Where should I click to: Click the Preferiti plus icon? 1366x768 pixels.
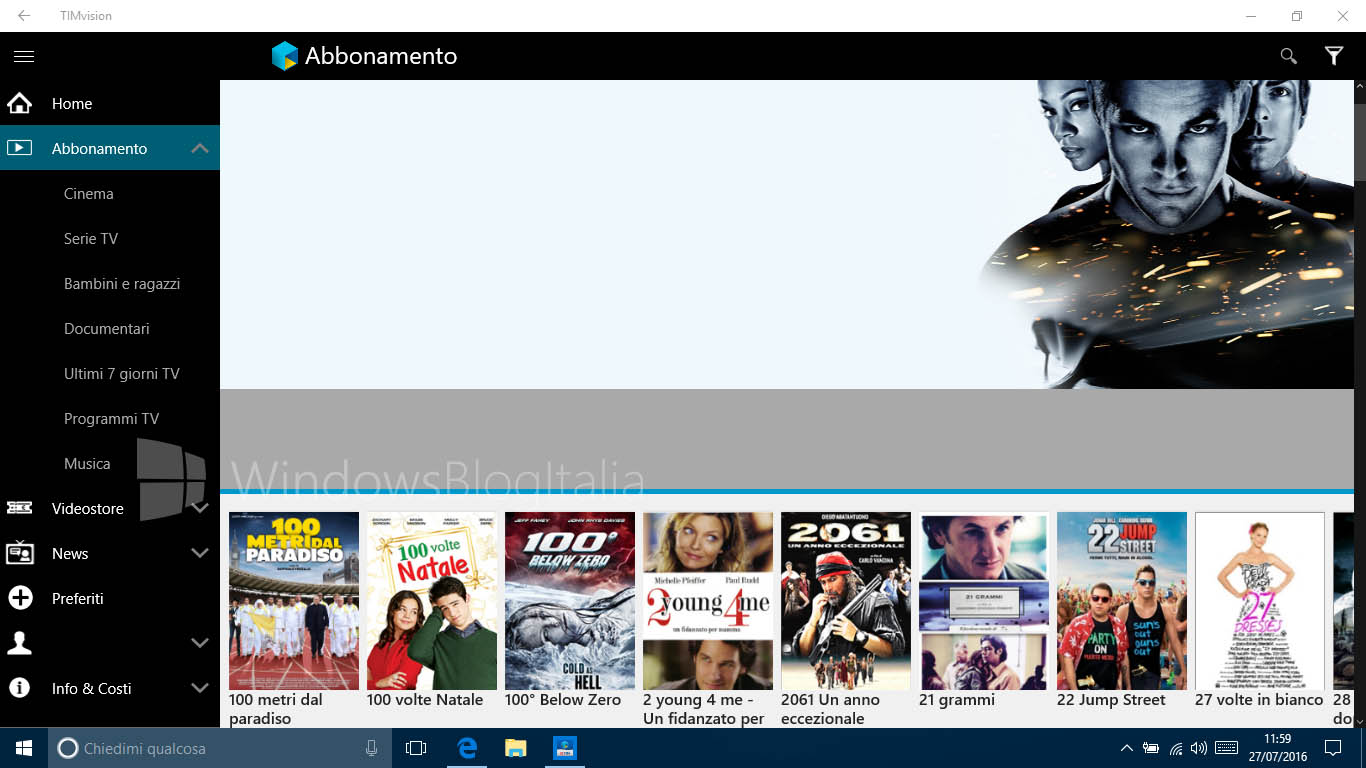pos(20,598)
